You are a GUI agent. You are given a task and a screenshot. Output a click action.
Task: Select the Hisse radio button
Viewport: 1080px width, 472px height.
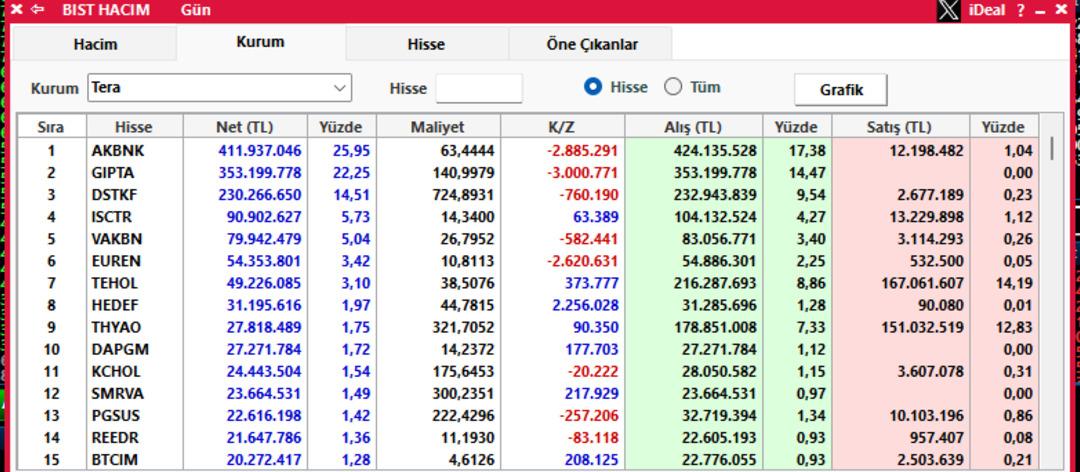tap(593, 88)
